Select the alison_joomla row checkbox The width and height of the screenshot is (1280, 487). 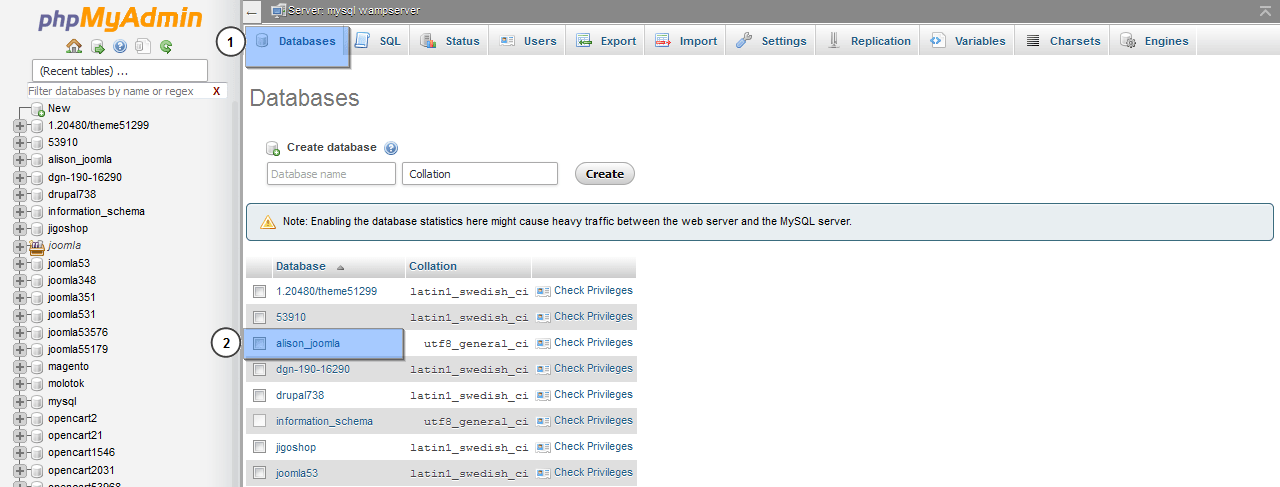(259, 343)
